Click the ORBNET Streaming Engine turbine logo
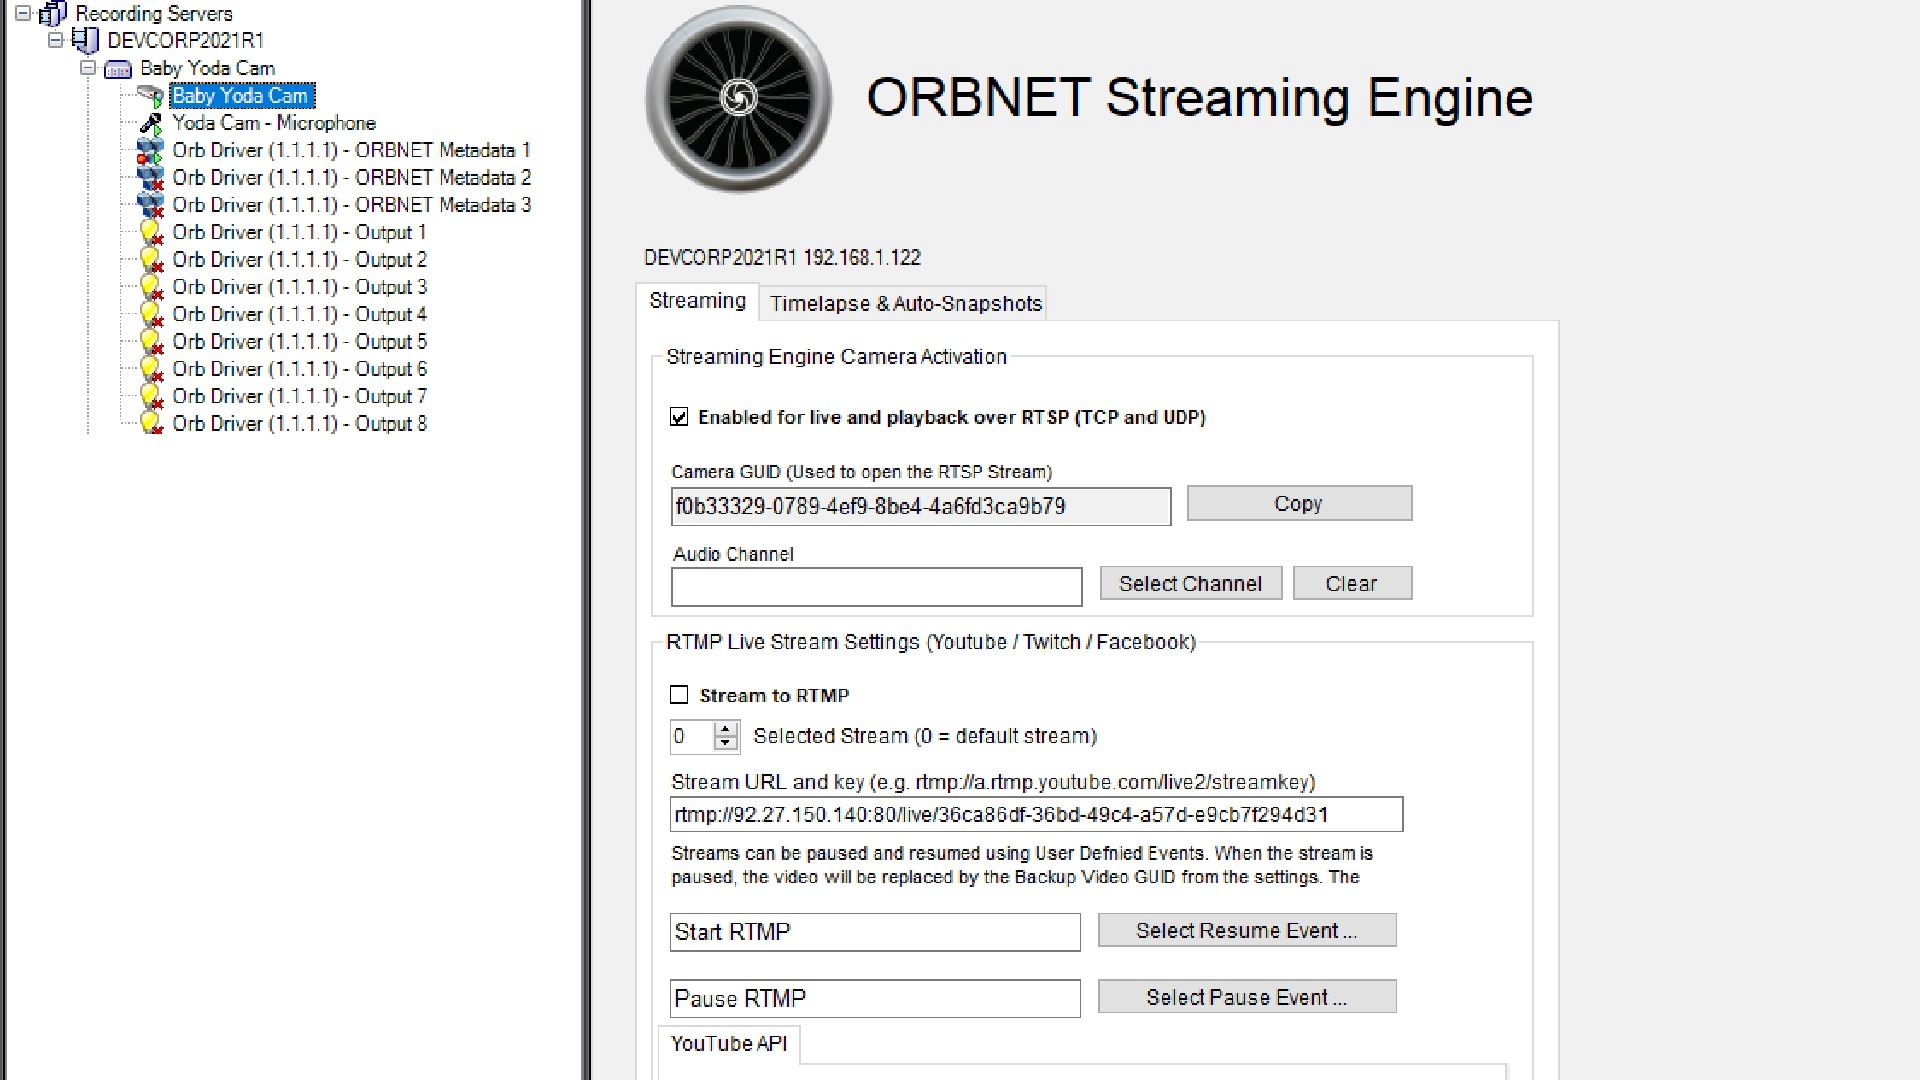Screen dimensions: 1920x1080 (x=738, y=99)
